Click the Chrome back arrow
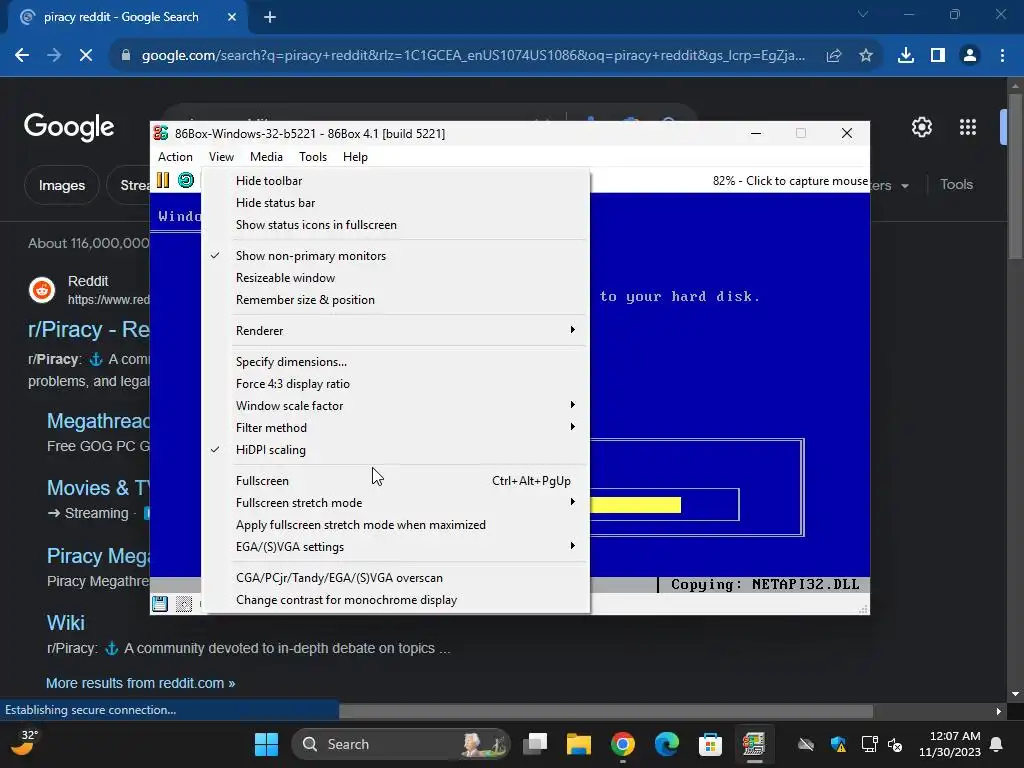This screenshot has width=1024, height=768. 22,56
